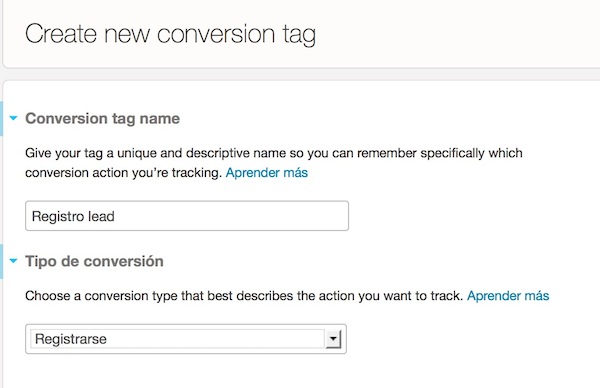Click the Create new conversion tag title
This screenshot has height=388, width=600.
pos(170,34)
